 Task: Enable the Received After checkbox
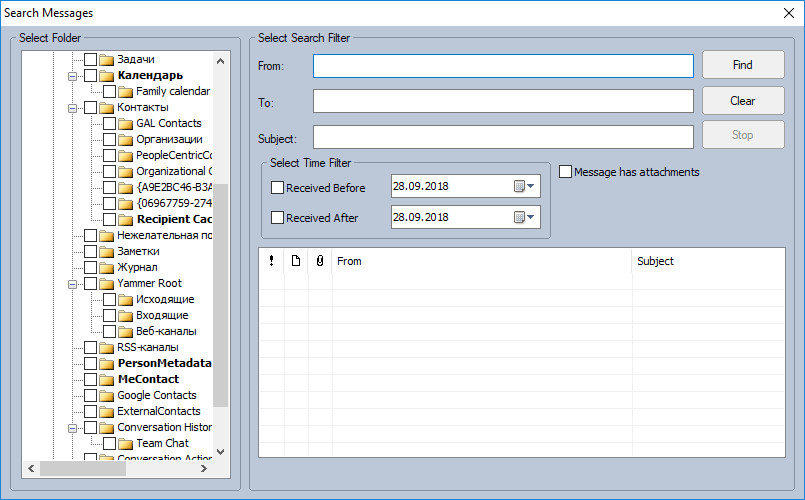pos(278,218)
